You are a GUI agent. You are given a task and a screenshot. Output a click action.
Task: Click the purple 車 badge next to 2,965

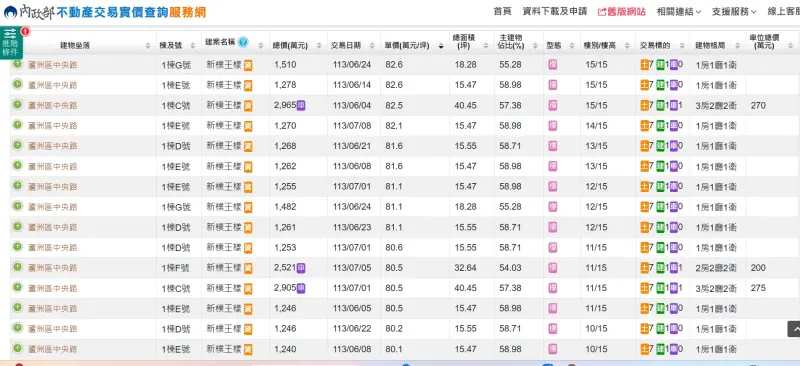[301, 106]
